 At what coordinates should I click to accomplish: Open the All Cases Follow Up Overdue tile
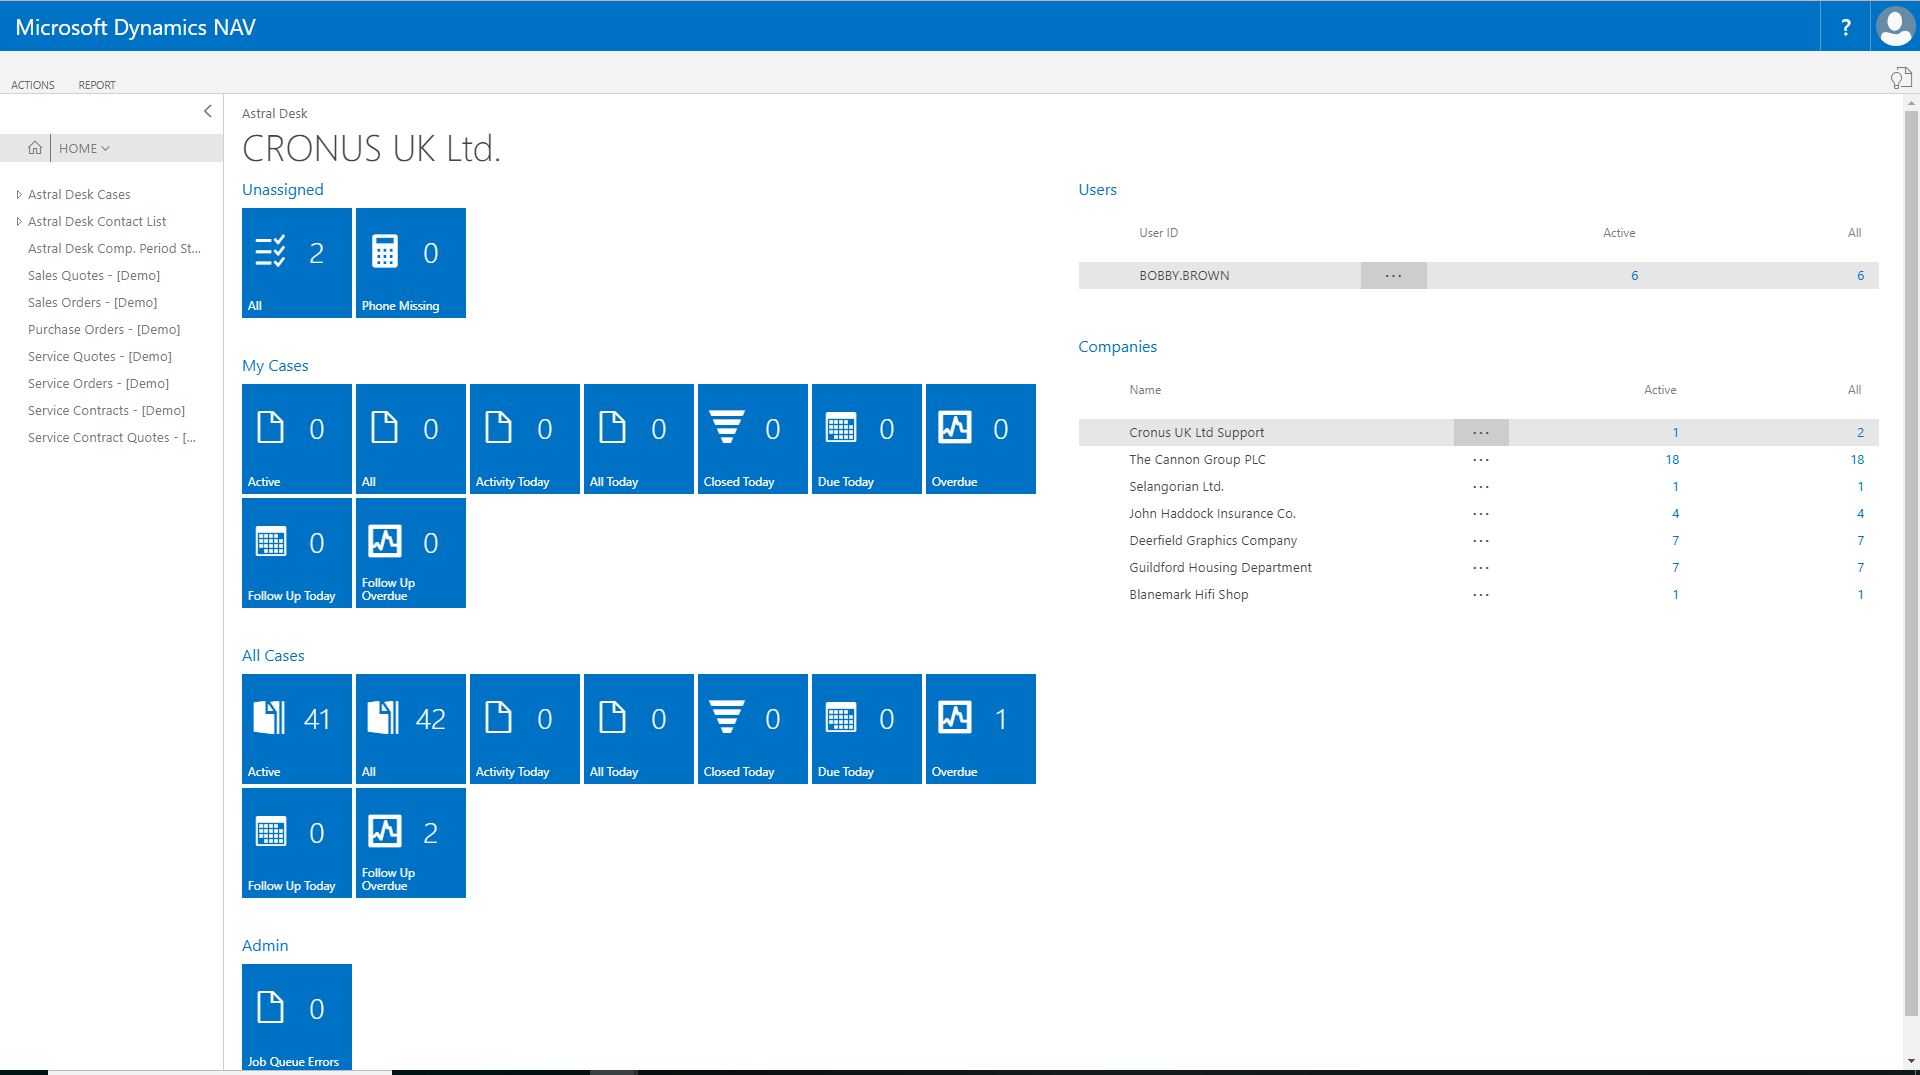411,843
